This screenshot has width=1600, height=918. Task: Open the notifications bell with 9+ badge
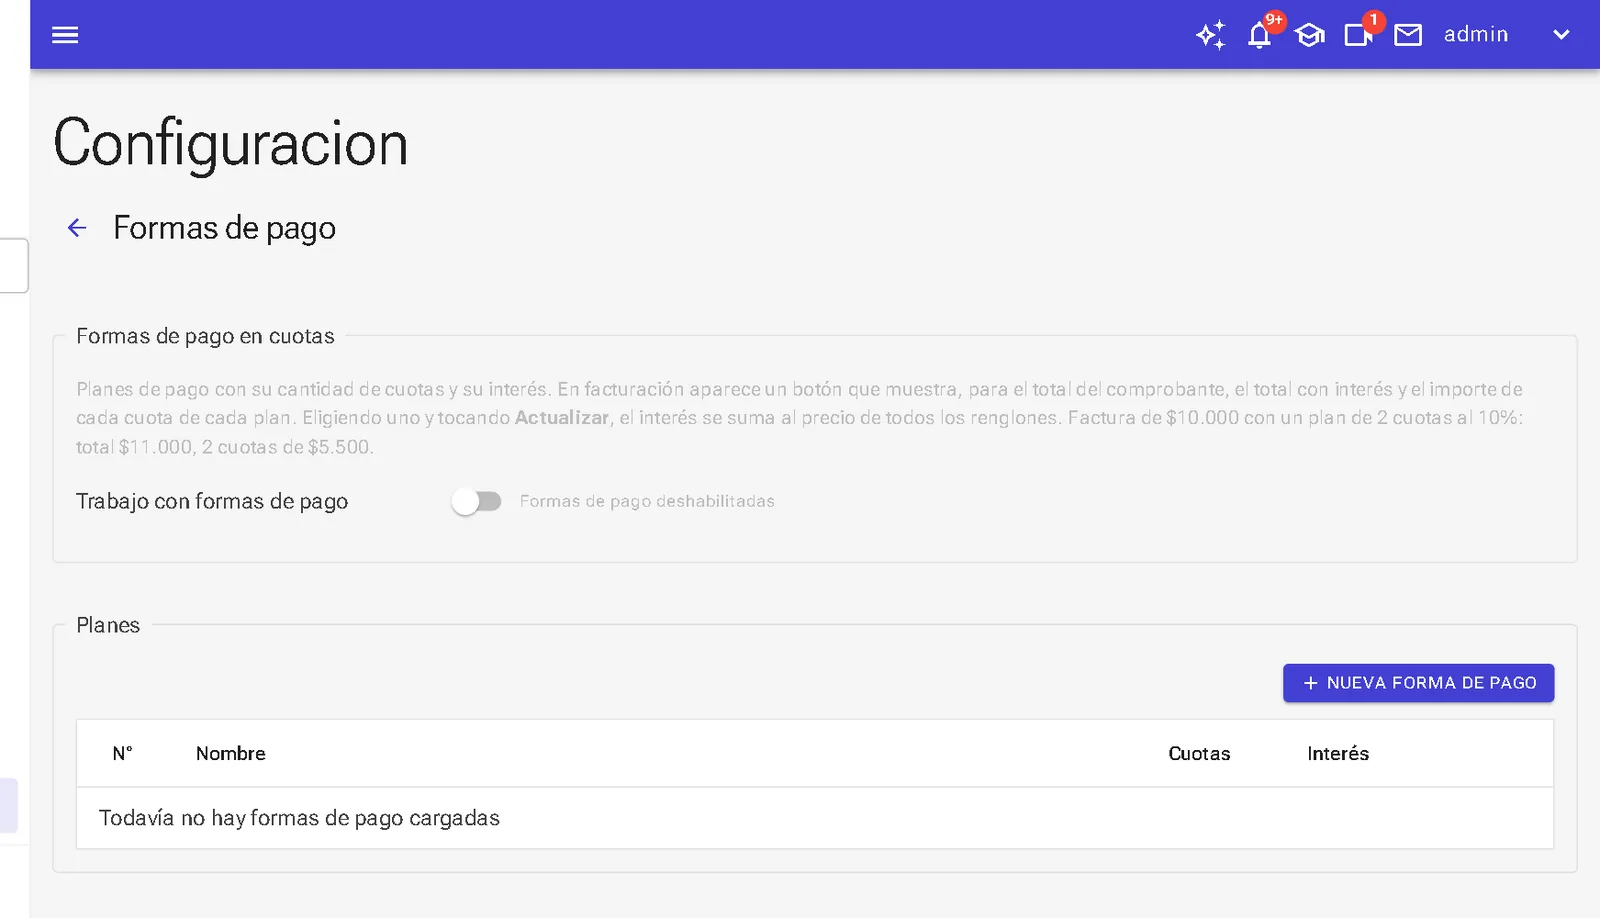pos(1260,36)
